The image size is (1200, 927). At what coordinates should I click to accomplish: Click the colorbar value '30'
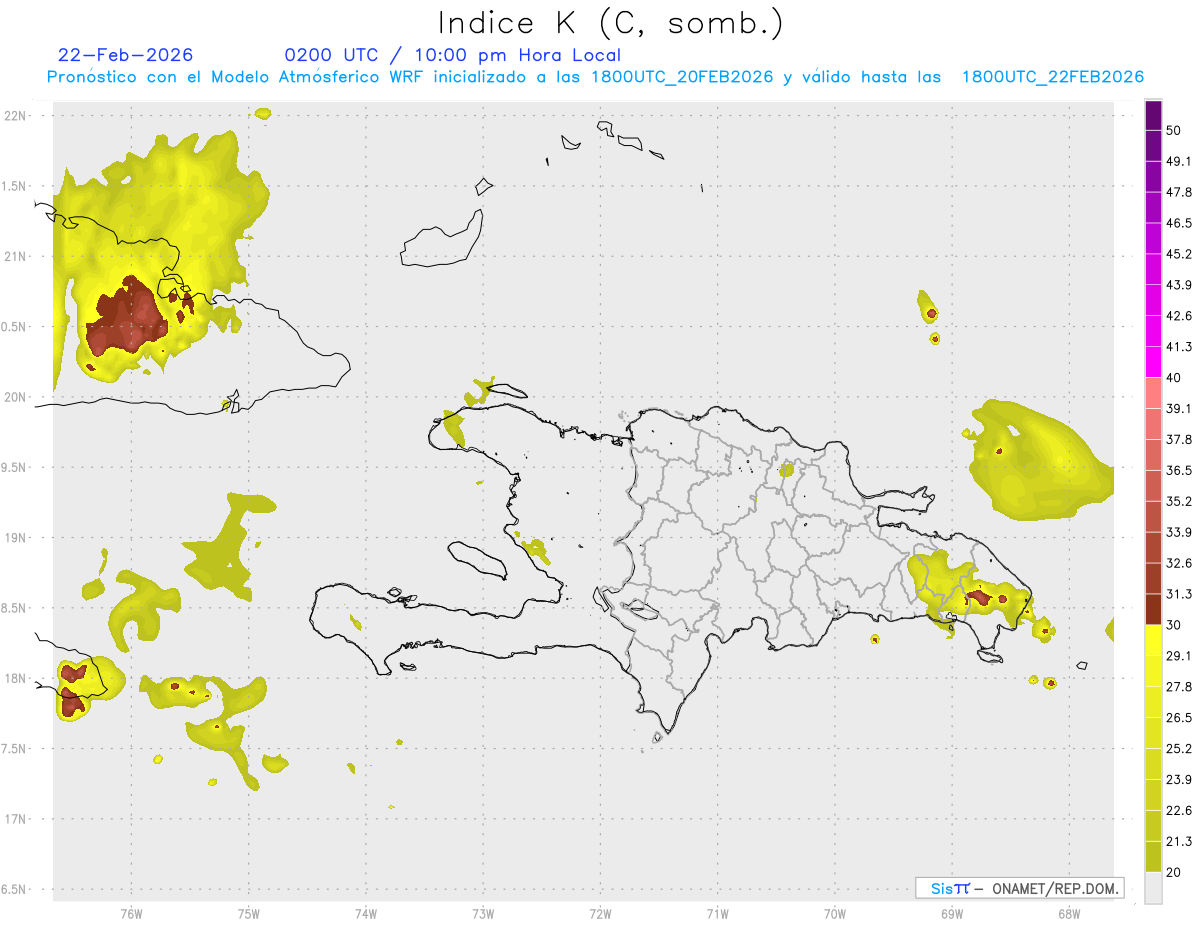click(x=1174, y=625)
